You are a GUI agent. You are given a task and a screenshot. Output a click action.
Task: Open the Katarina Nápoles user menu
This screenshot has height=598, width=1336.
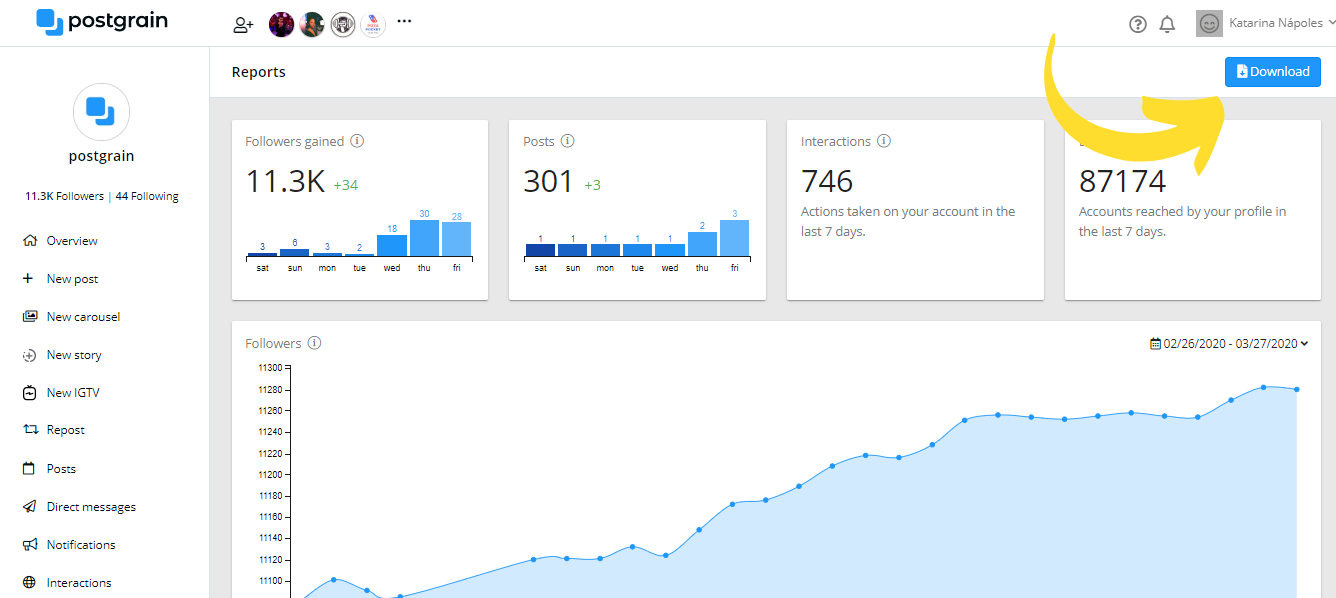tap(1265, 23)
